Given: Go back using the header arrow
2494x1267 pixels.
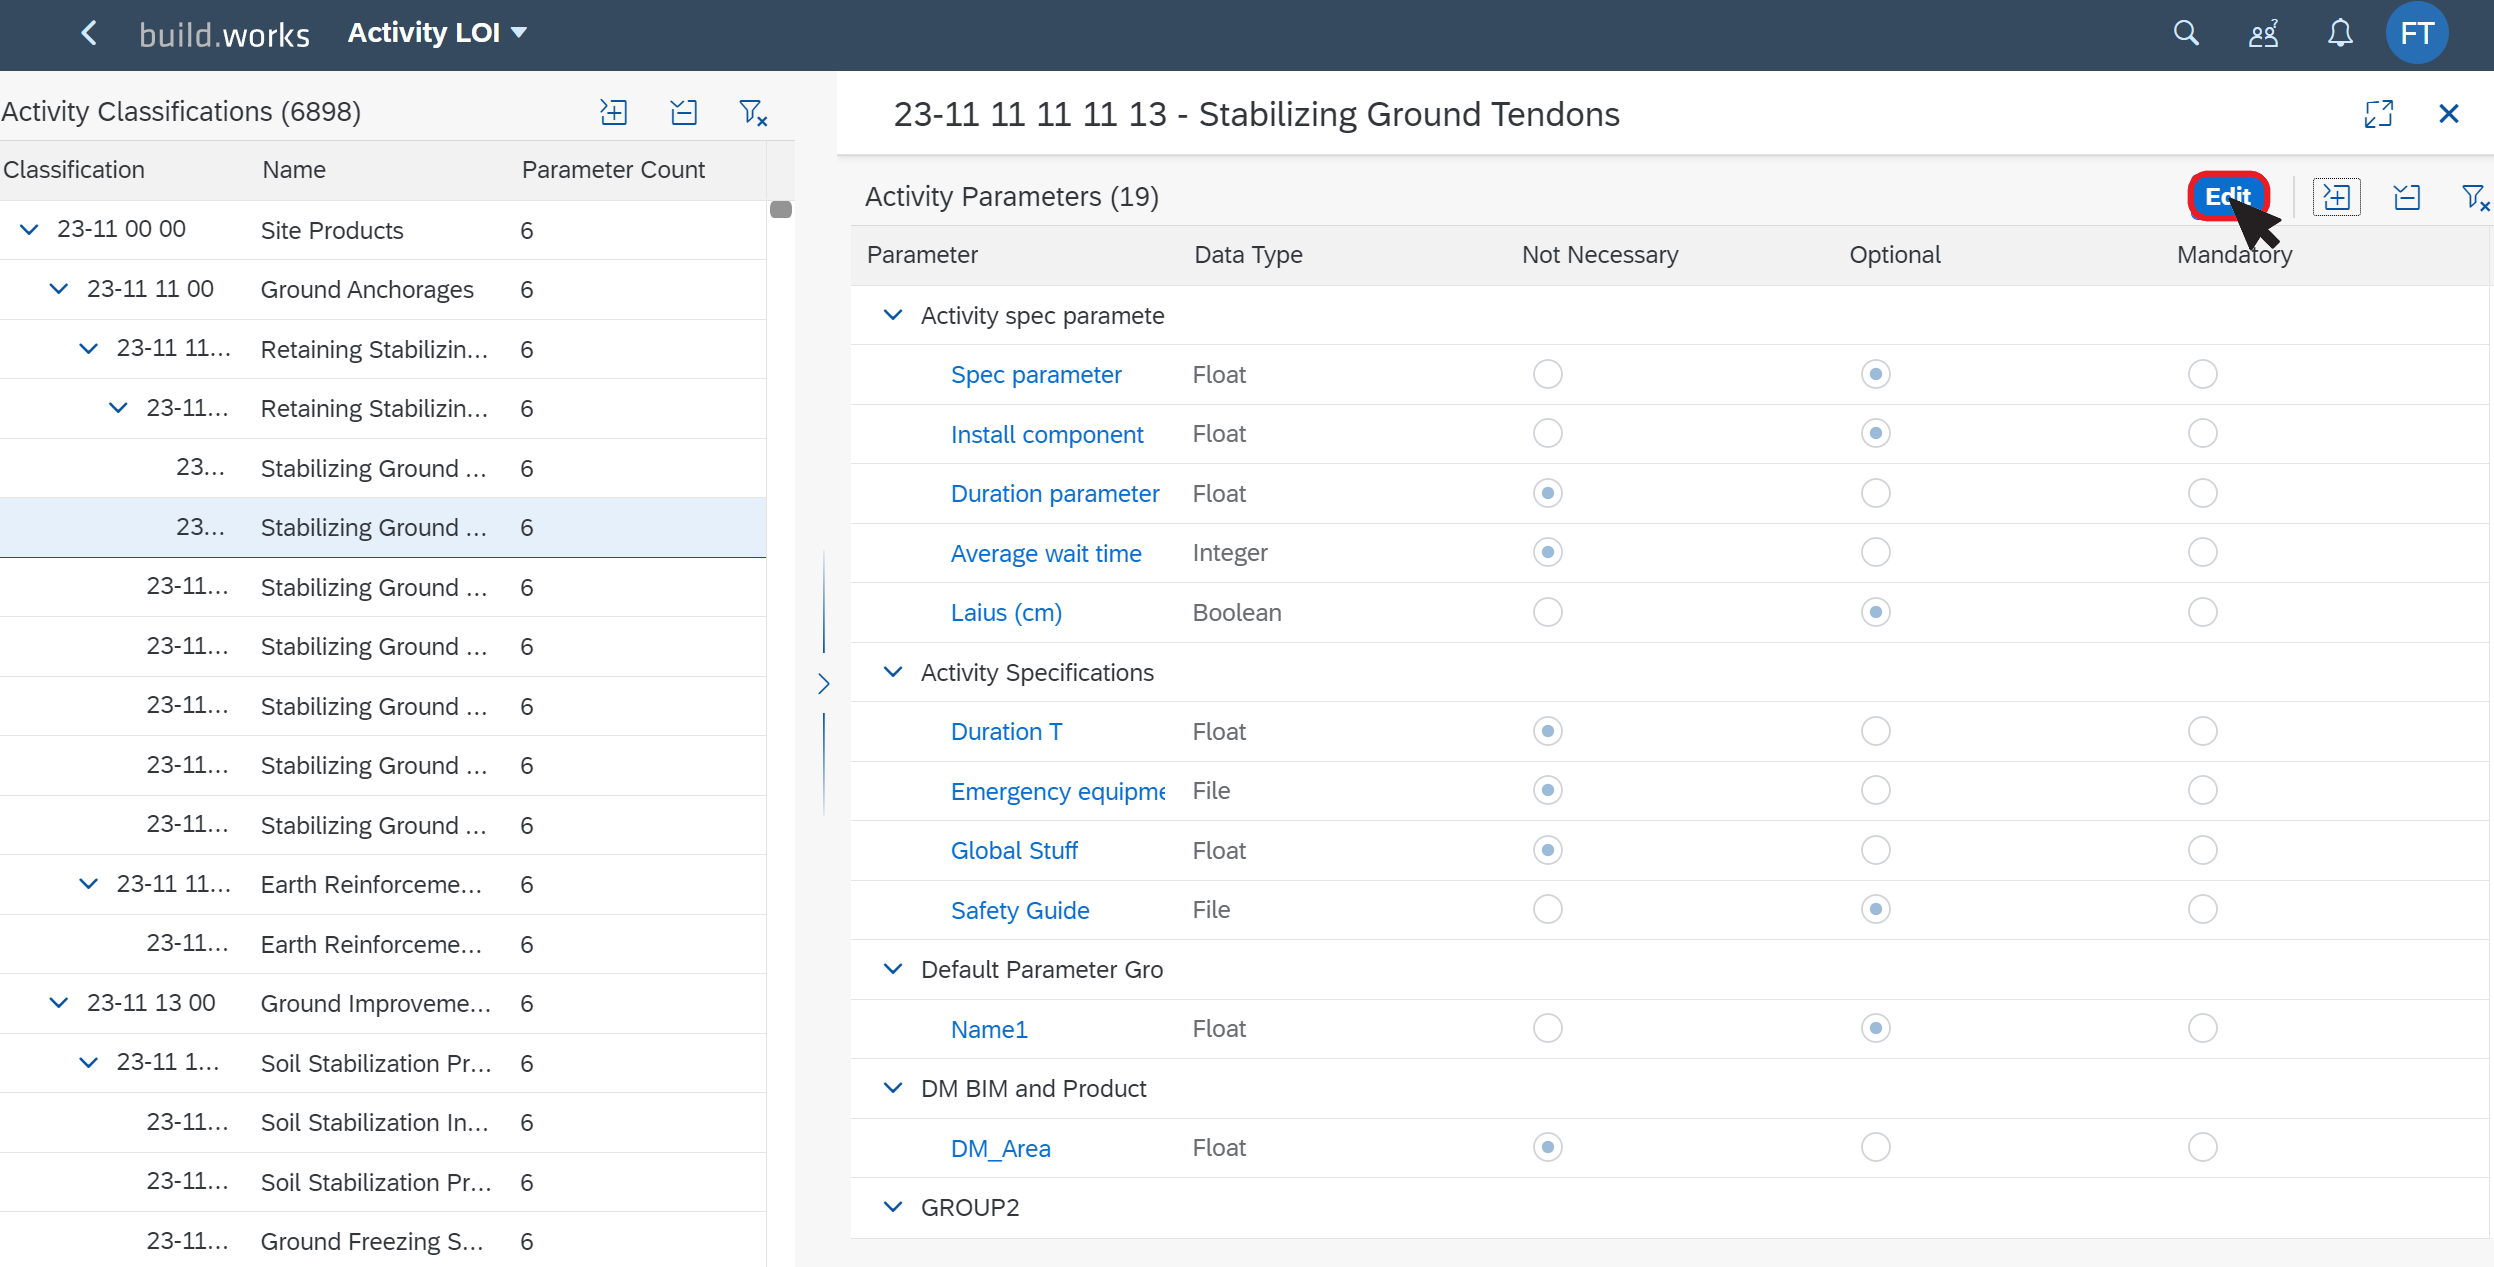Looking at the screenshot, I should tap(89, 33).
